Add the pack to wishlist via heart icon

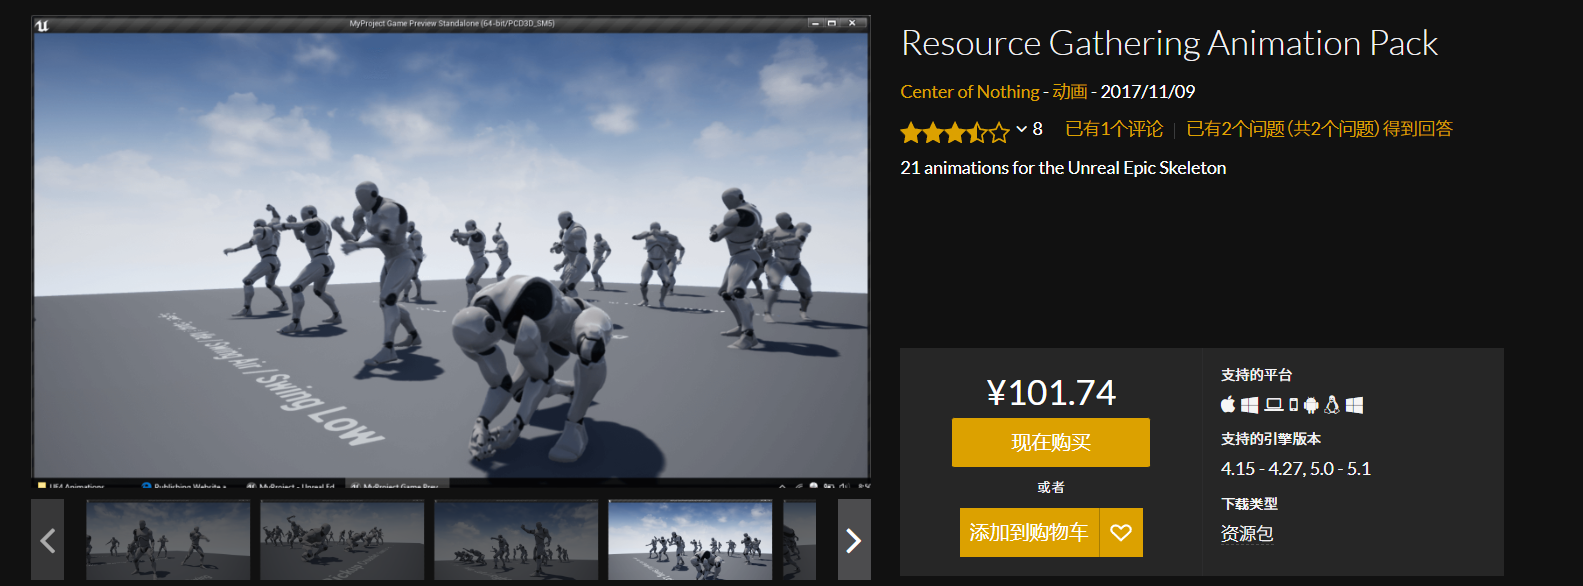click(x=1121, y=532)
